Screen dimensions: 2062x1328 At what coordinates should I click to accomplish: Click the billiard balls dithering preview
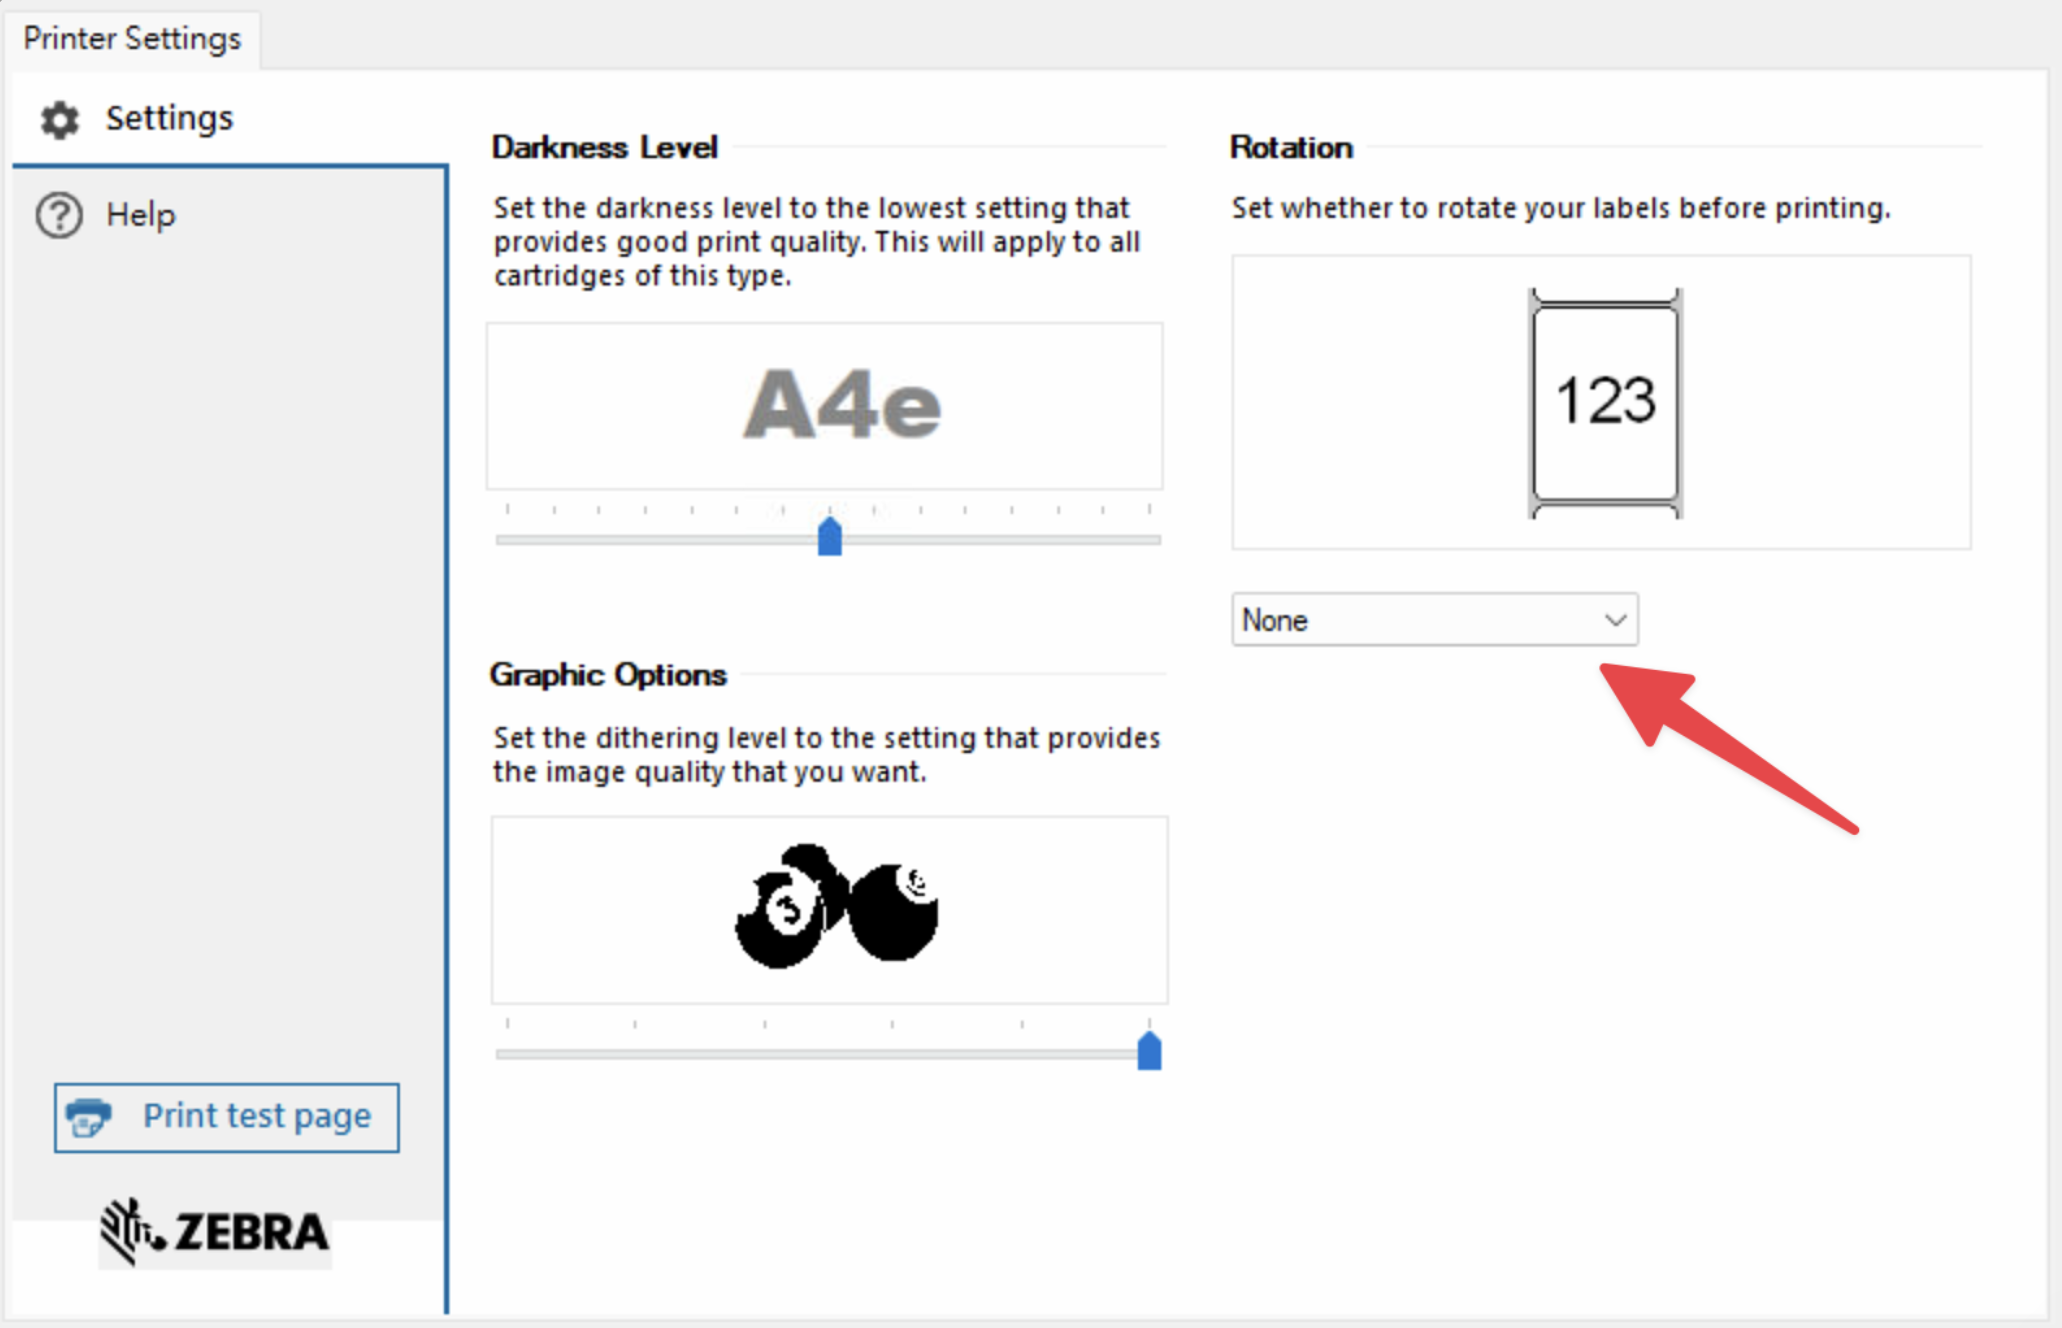tap(837, 907)
